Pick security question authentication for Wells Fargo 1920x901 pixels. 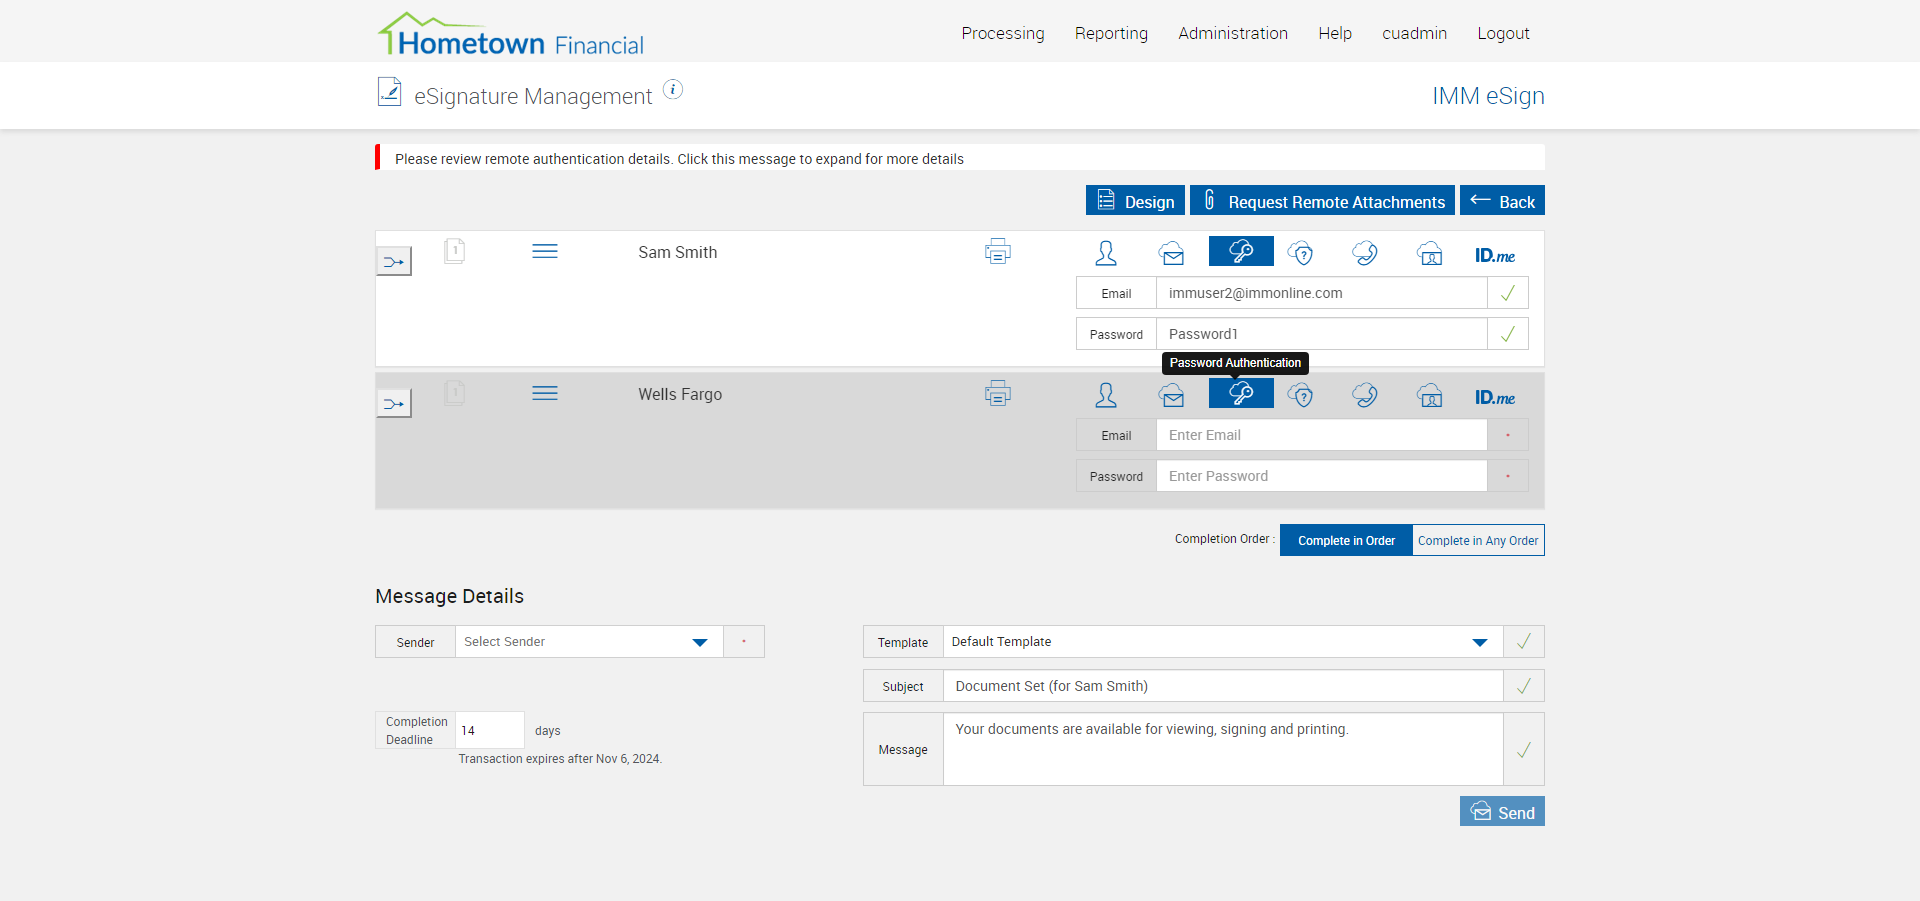1300,396
